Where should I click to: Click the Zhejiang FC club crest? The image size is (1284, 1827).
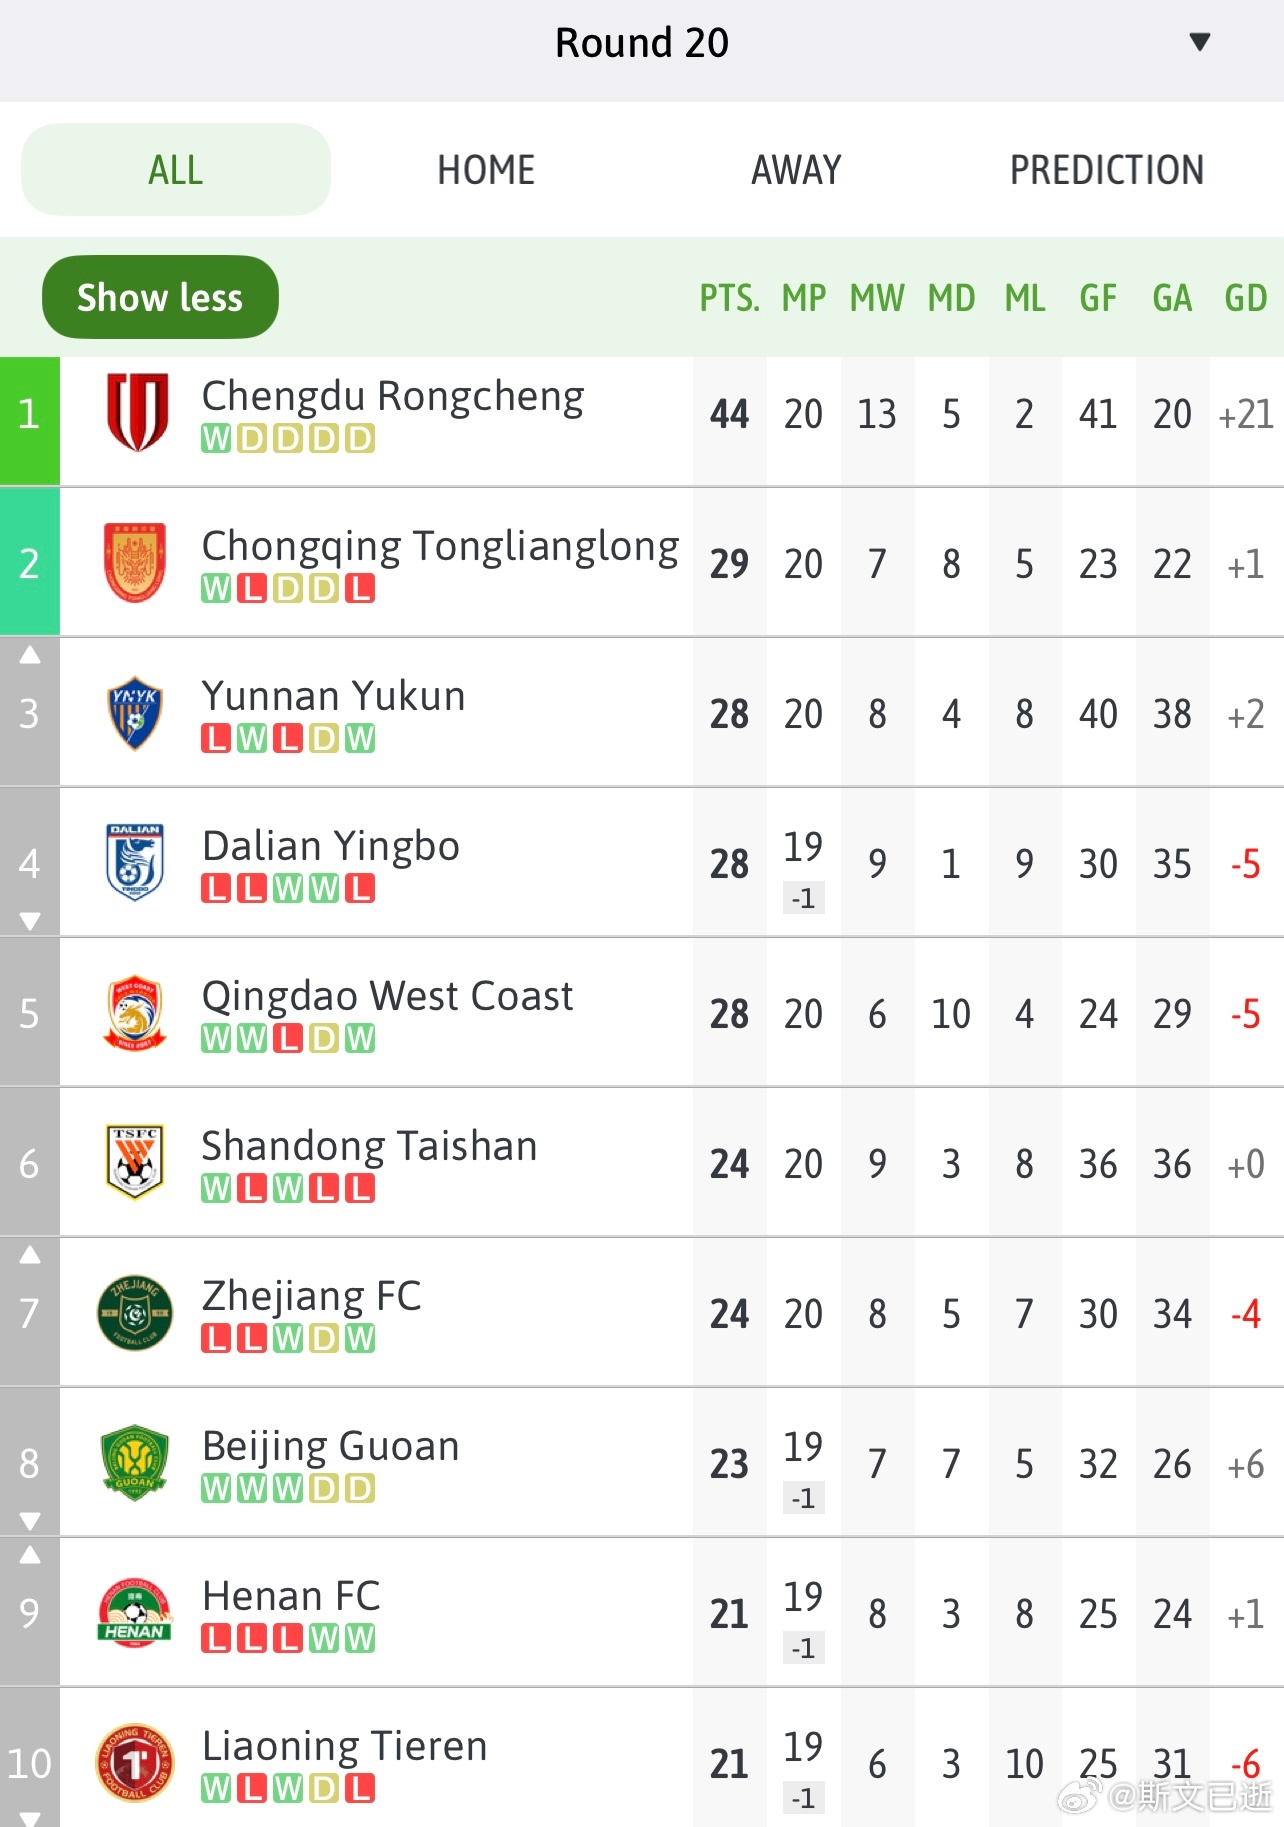[135, 1312]
